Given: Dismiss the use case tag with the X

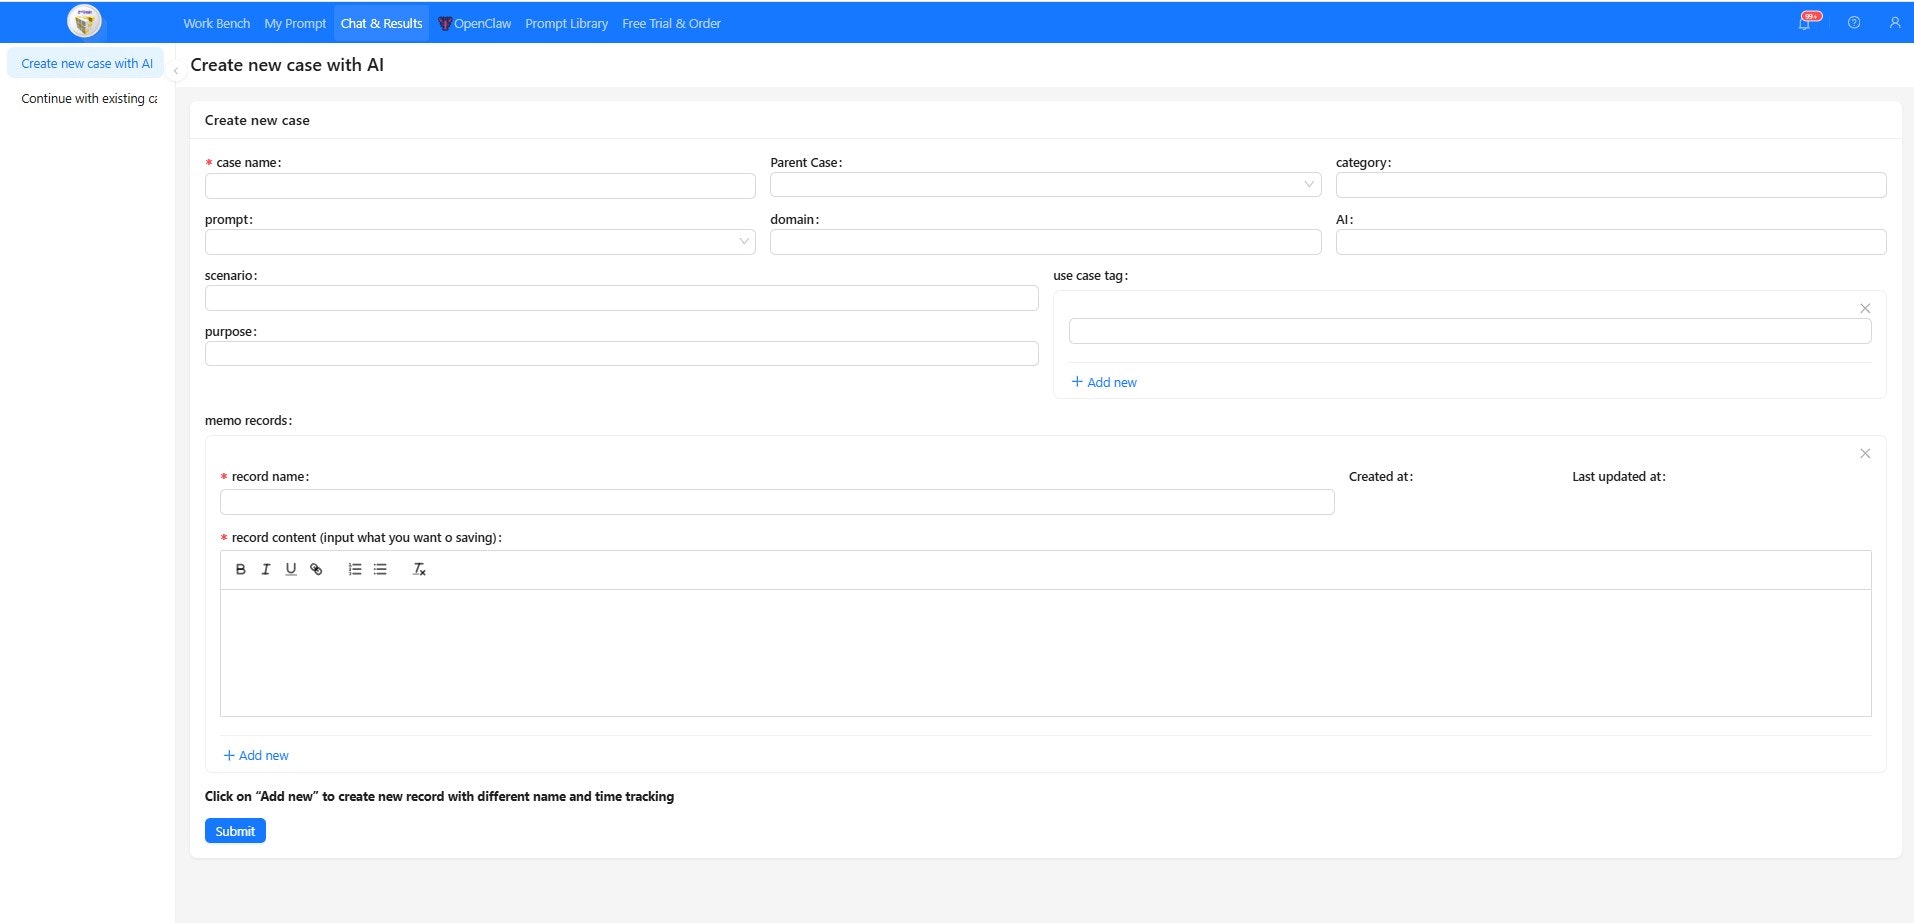Looking at the screenshot, I should pos(1864,308).
